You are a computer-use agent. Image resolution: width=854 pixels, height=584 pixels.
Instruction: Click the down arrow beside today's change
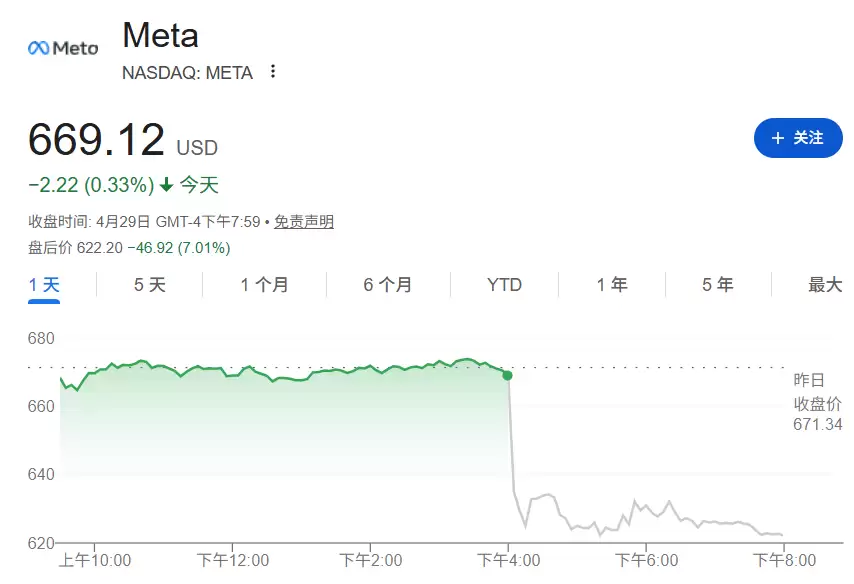[x=166, y=185]
